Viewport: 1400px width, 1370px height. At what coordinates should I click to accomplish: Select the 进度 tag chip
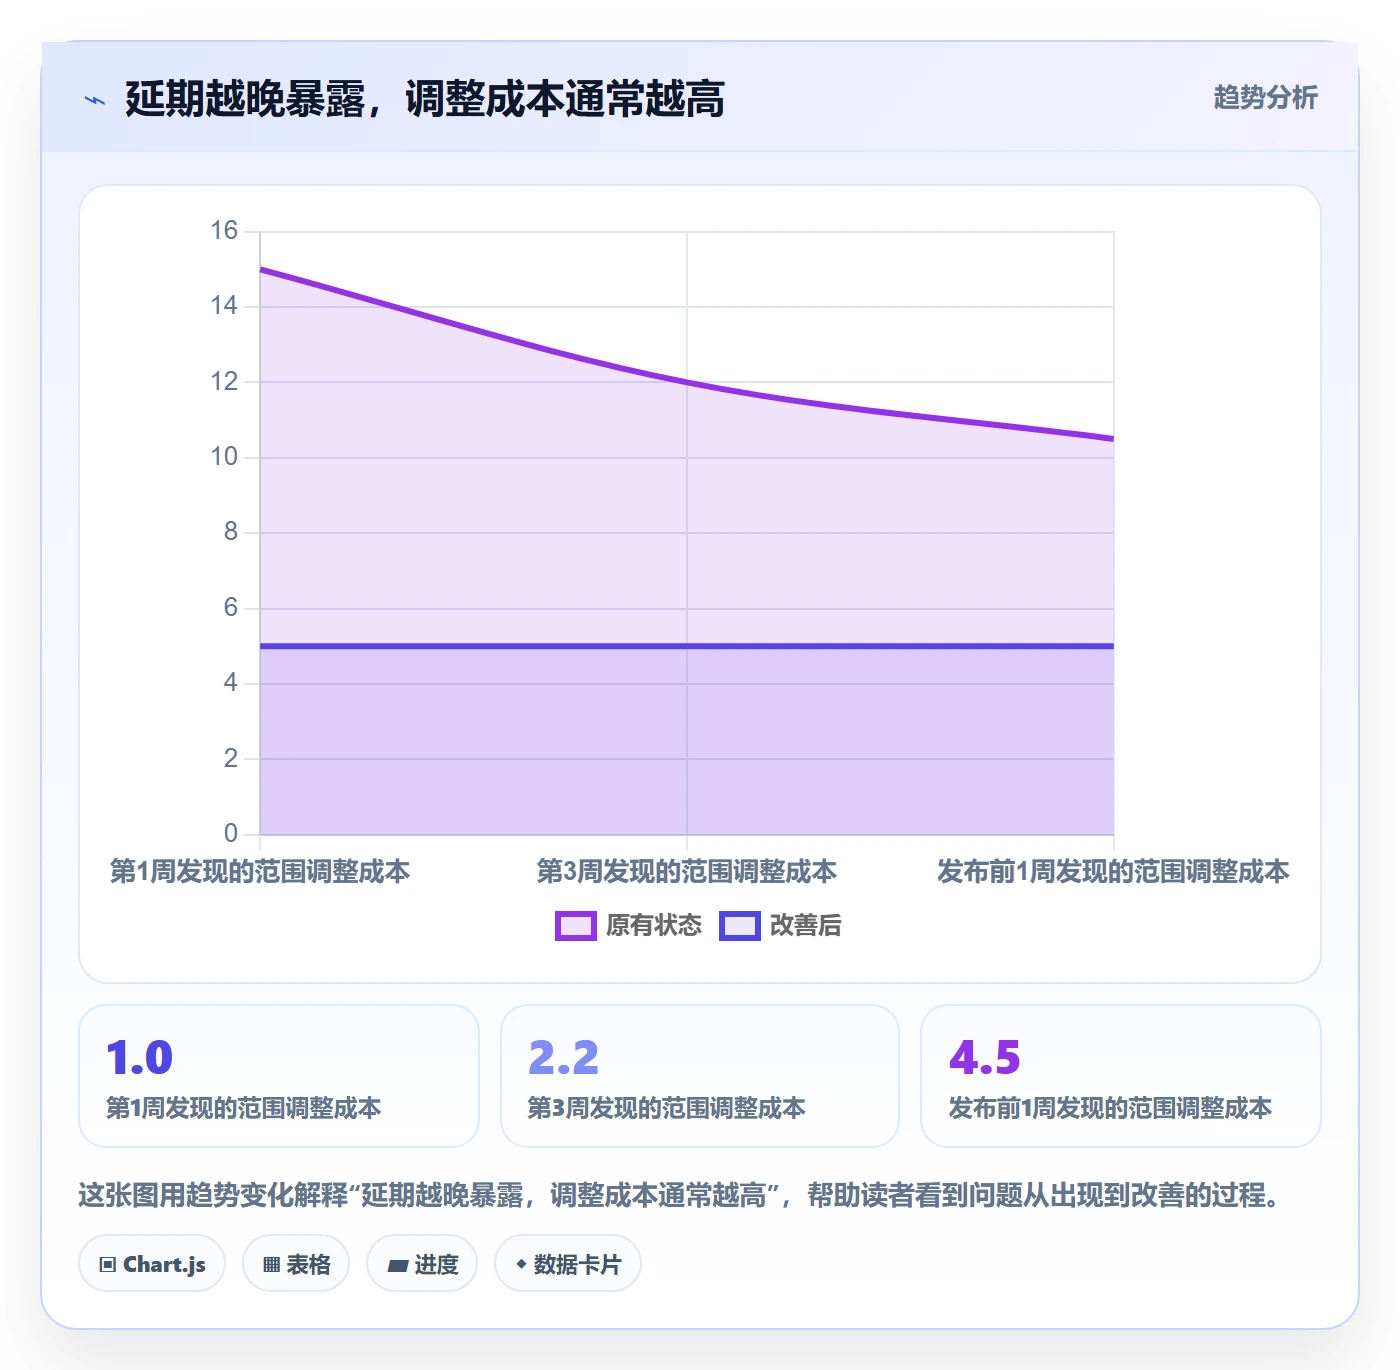coord(422,1264)
